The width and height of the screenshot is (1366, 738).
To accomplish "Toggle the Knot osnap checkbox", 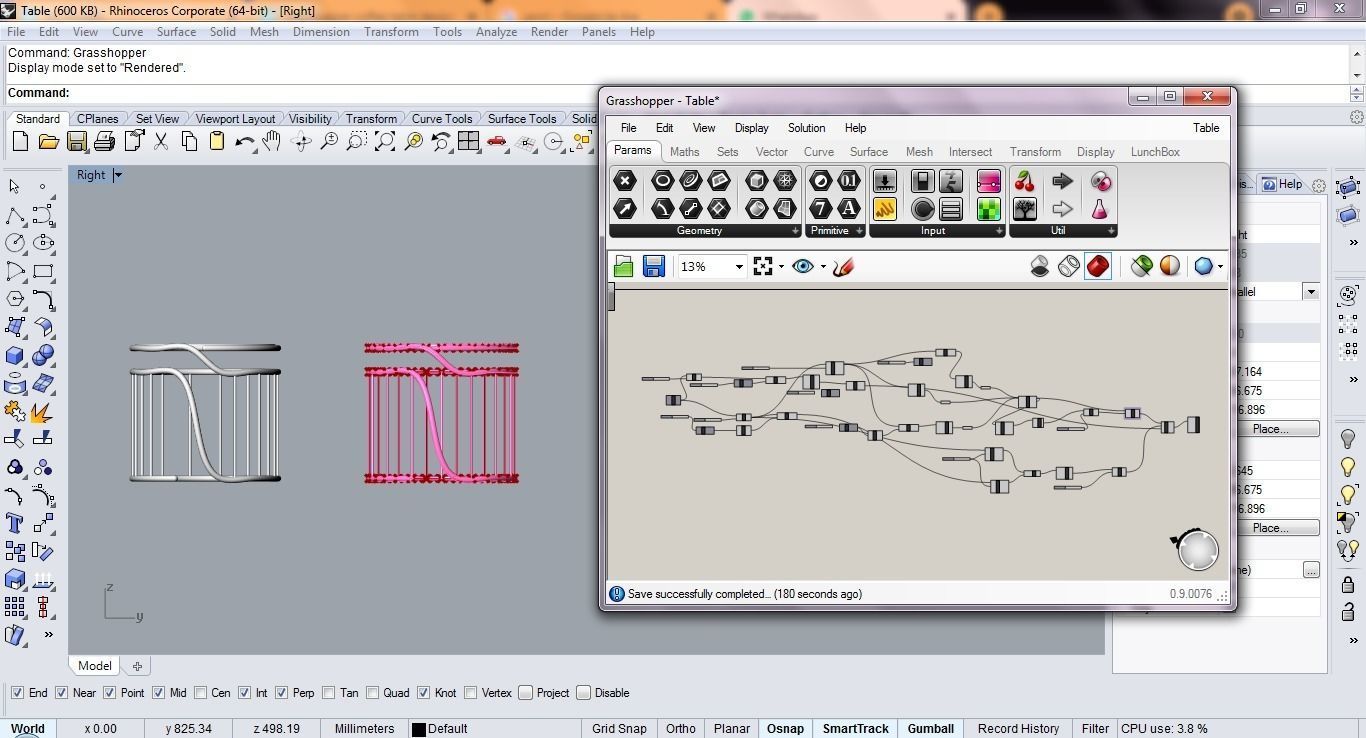I will click(x=424, y=693).
